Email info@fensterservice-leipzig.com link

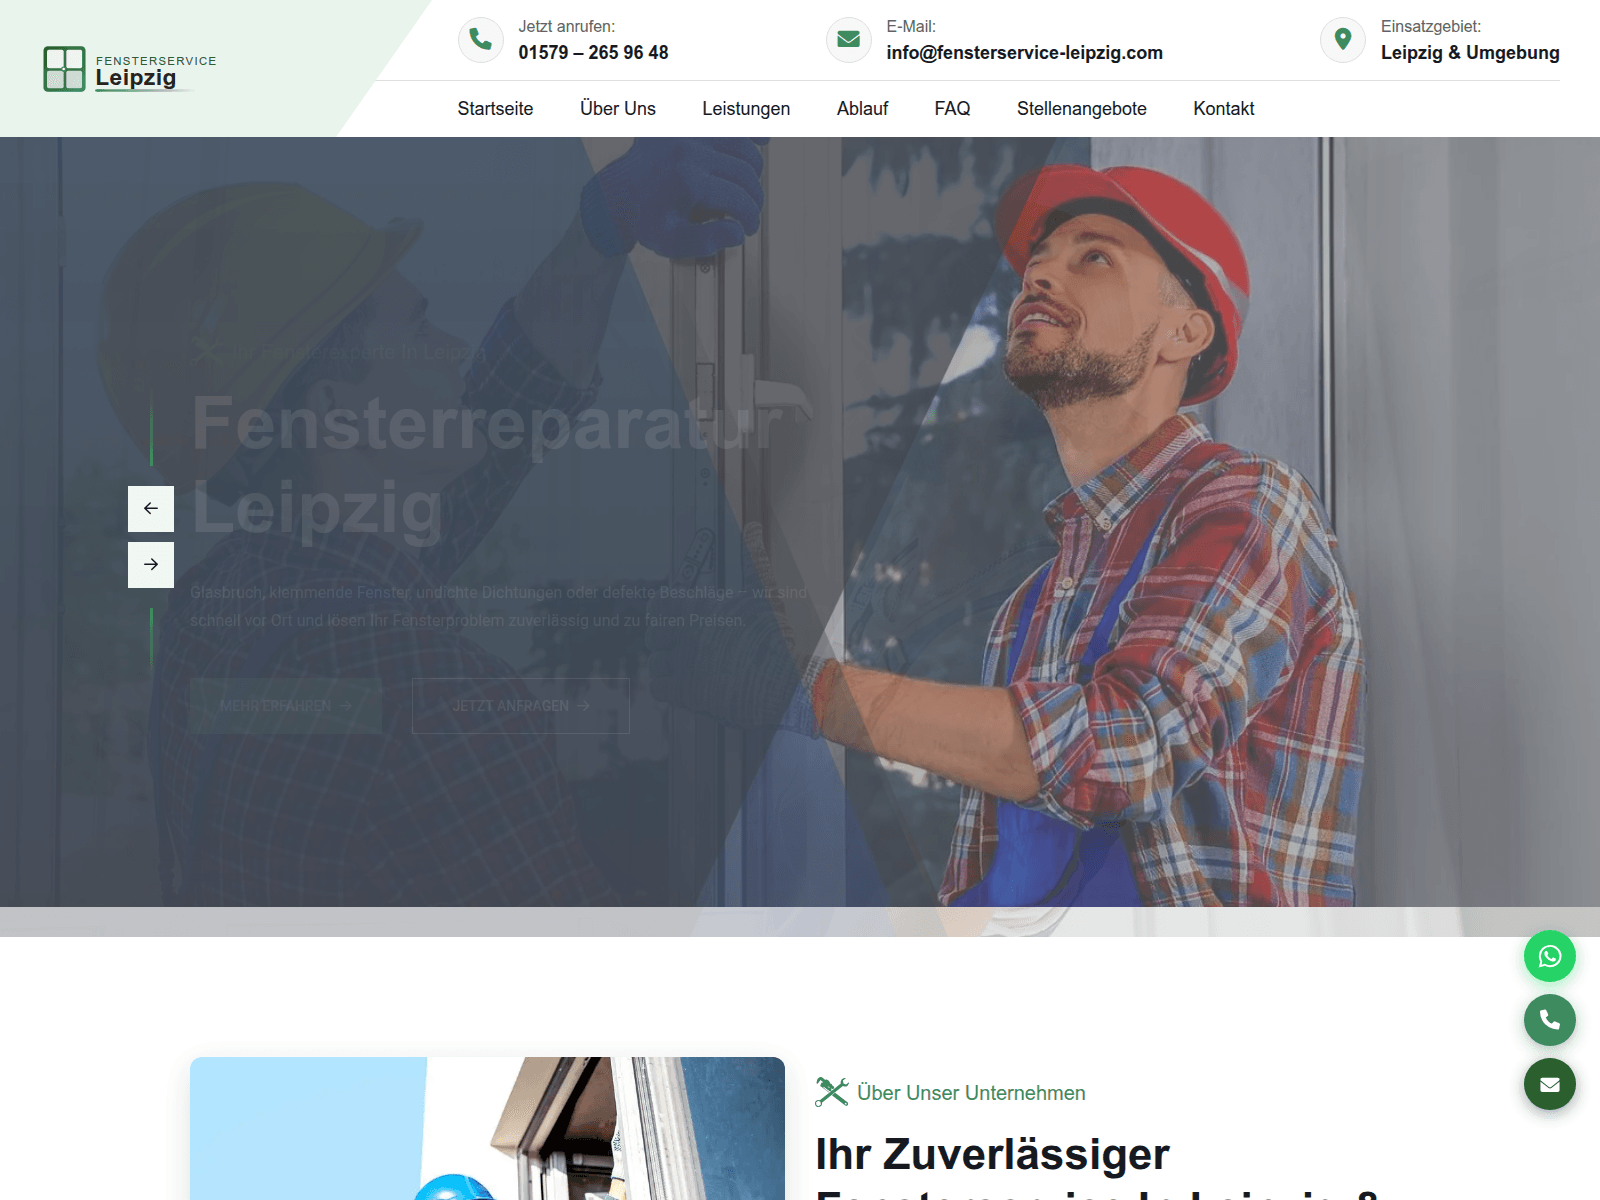[1024, 53]
